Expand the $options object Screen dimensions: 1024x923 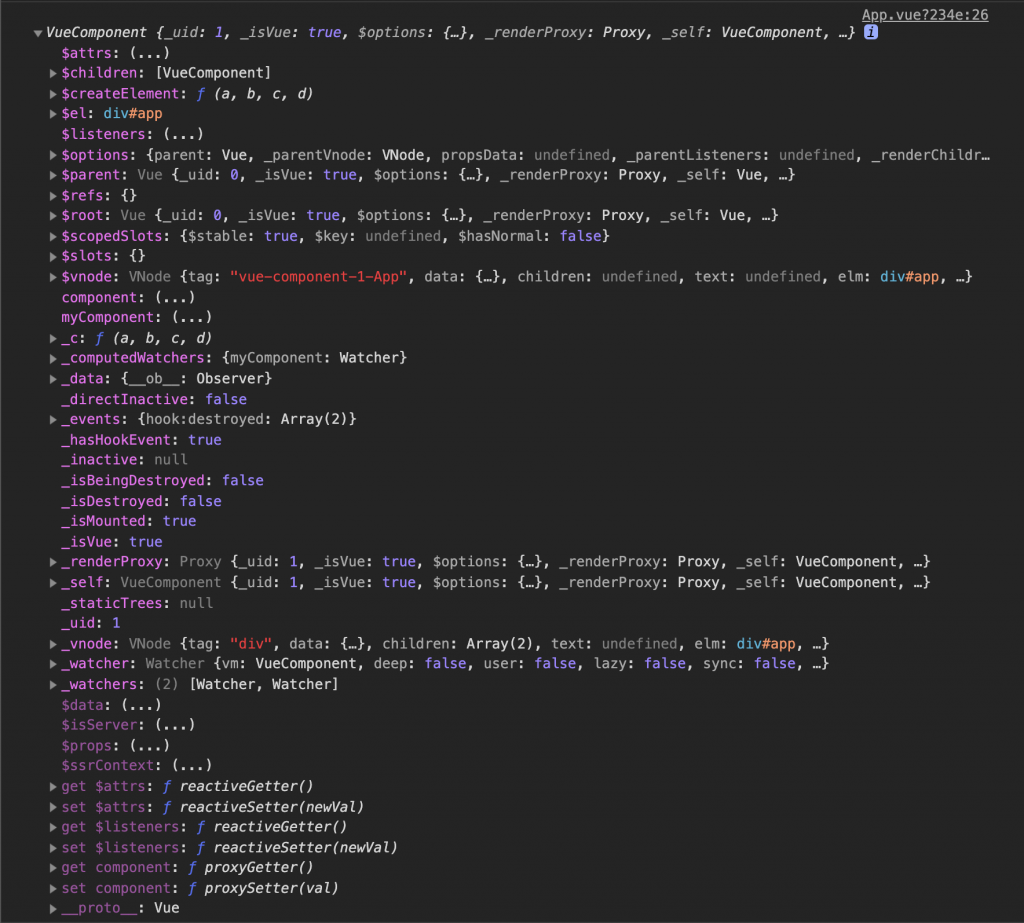[x=53, y=155]
